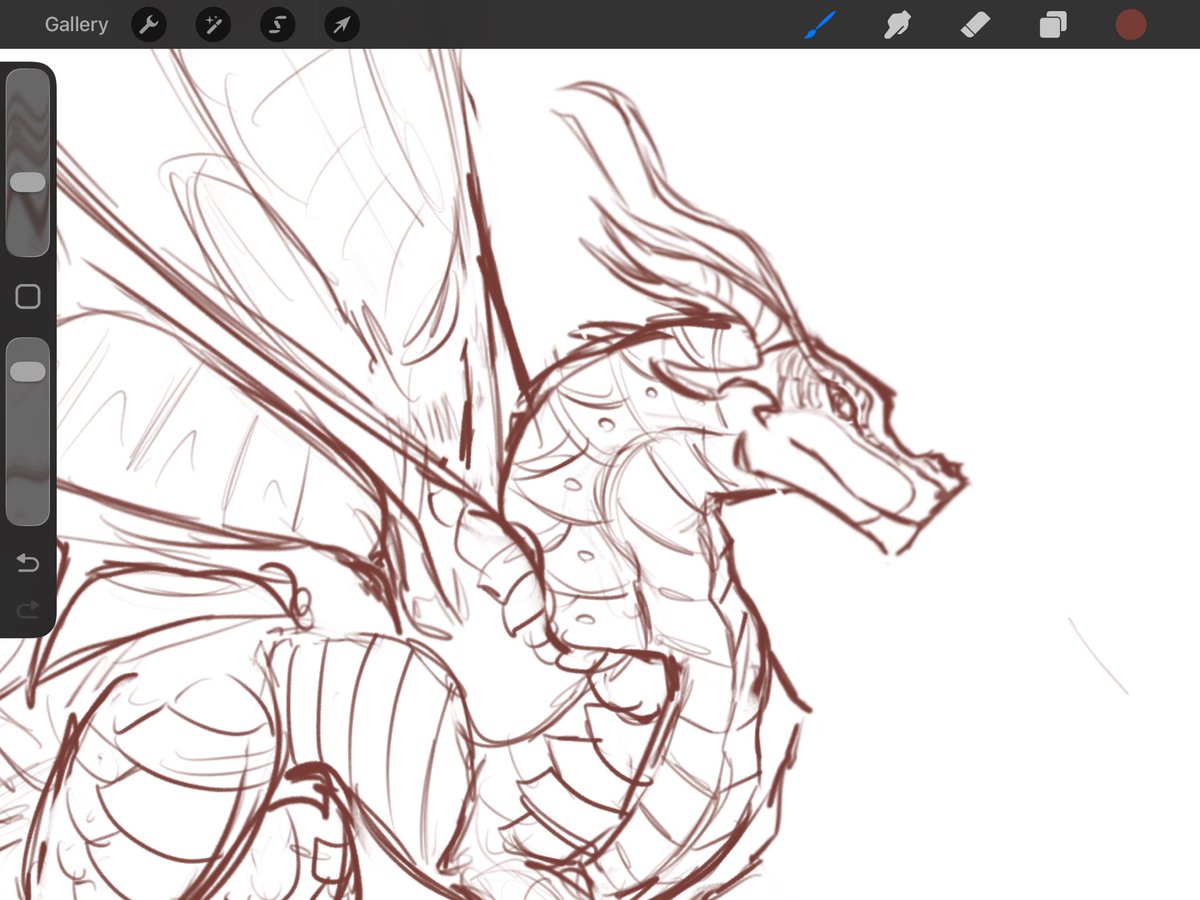
Task: Redo the last undone stroke
Action: pos(28,608)
